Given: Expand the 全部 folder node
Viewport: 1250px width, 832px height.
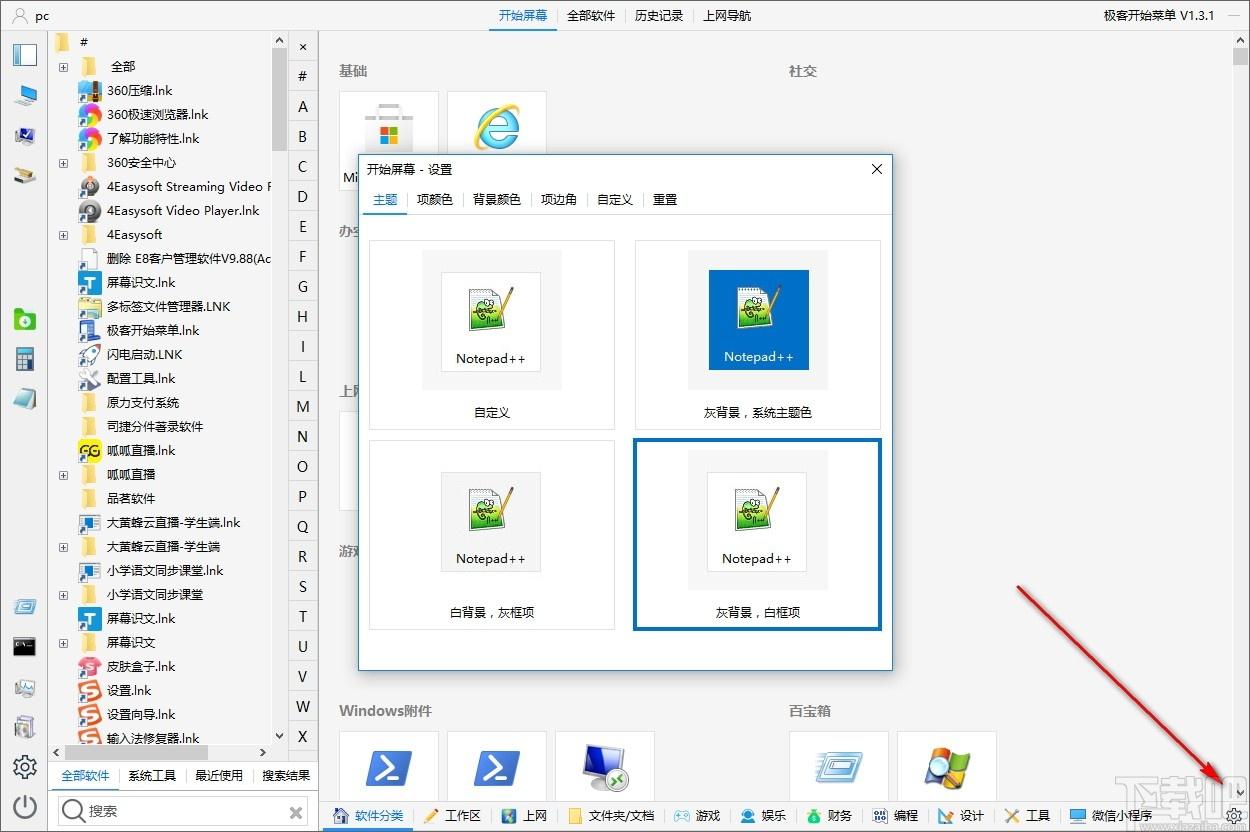Looking at the screenshot, I should (63, 66).
